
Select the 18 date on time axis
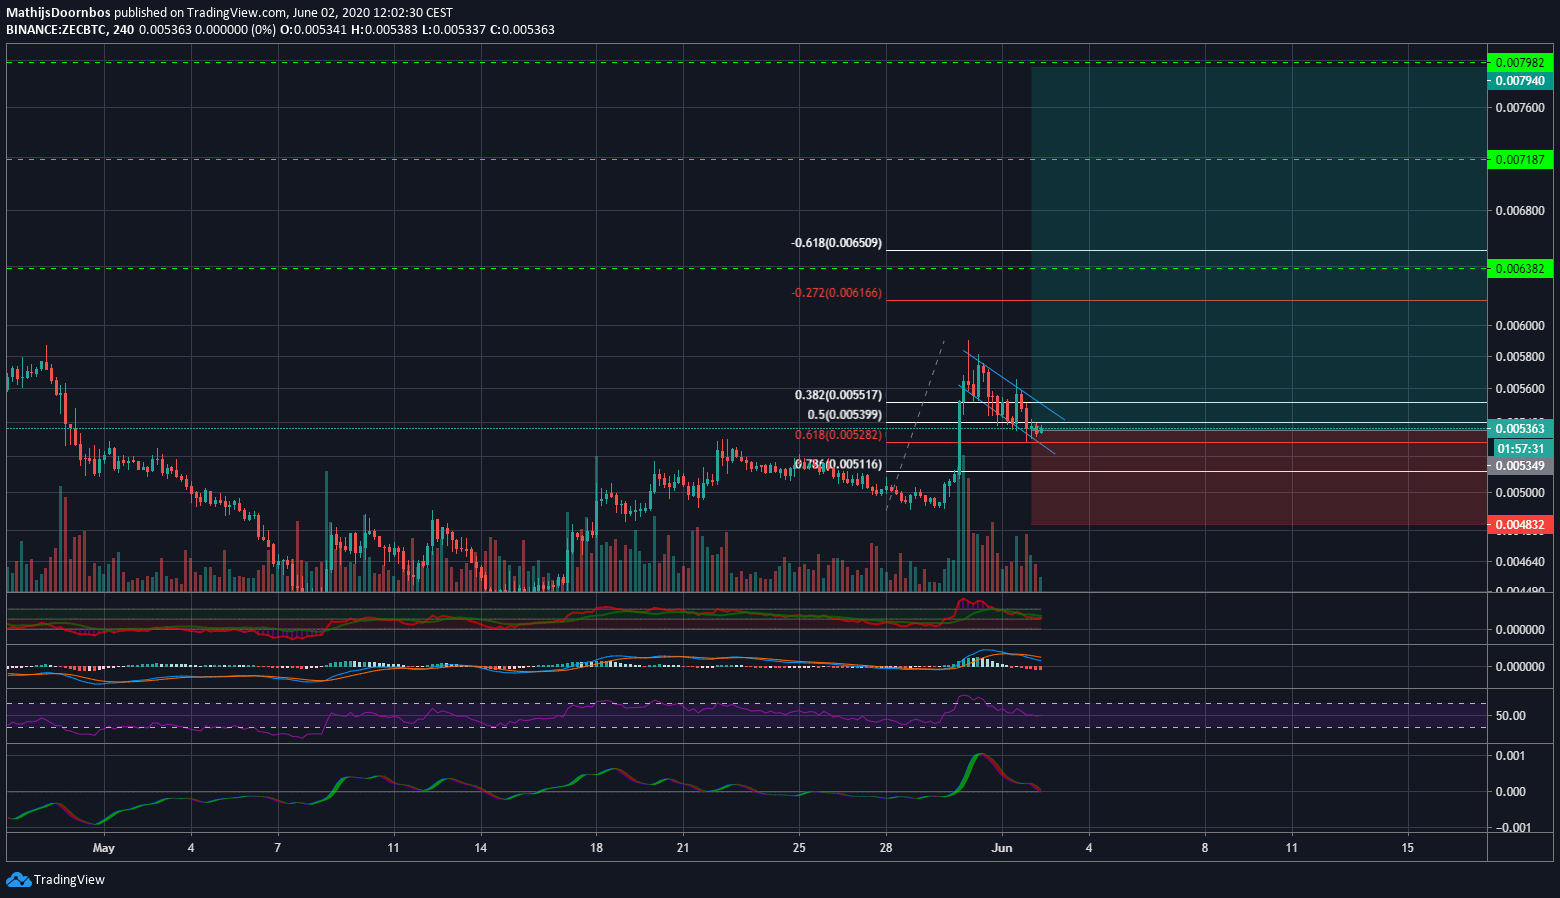tap(596, 848)
